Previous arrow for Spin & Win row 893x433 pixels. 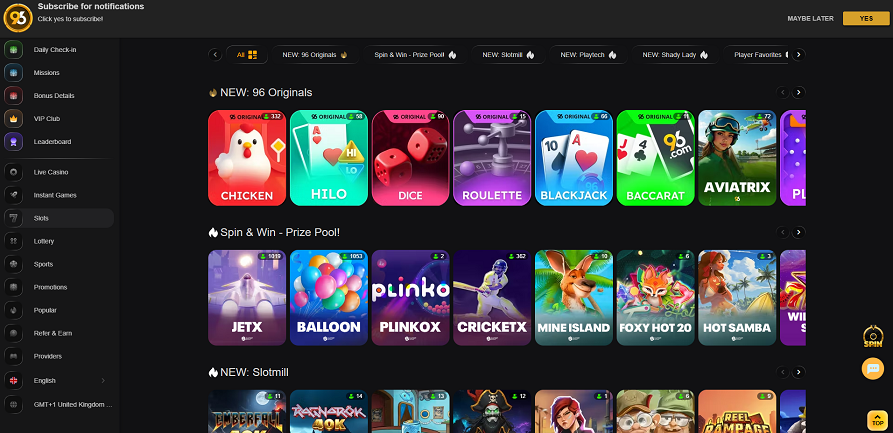click(x=783, y=232)
